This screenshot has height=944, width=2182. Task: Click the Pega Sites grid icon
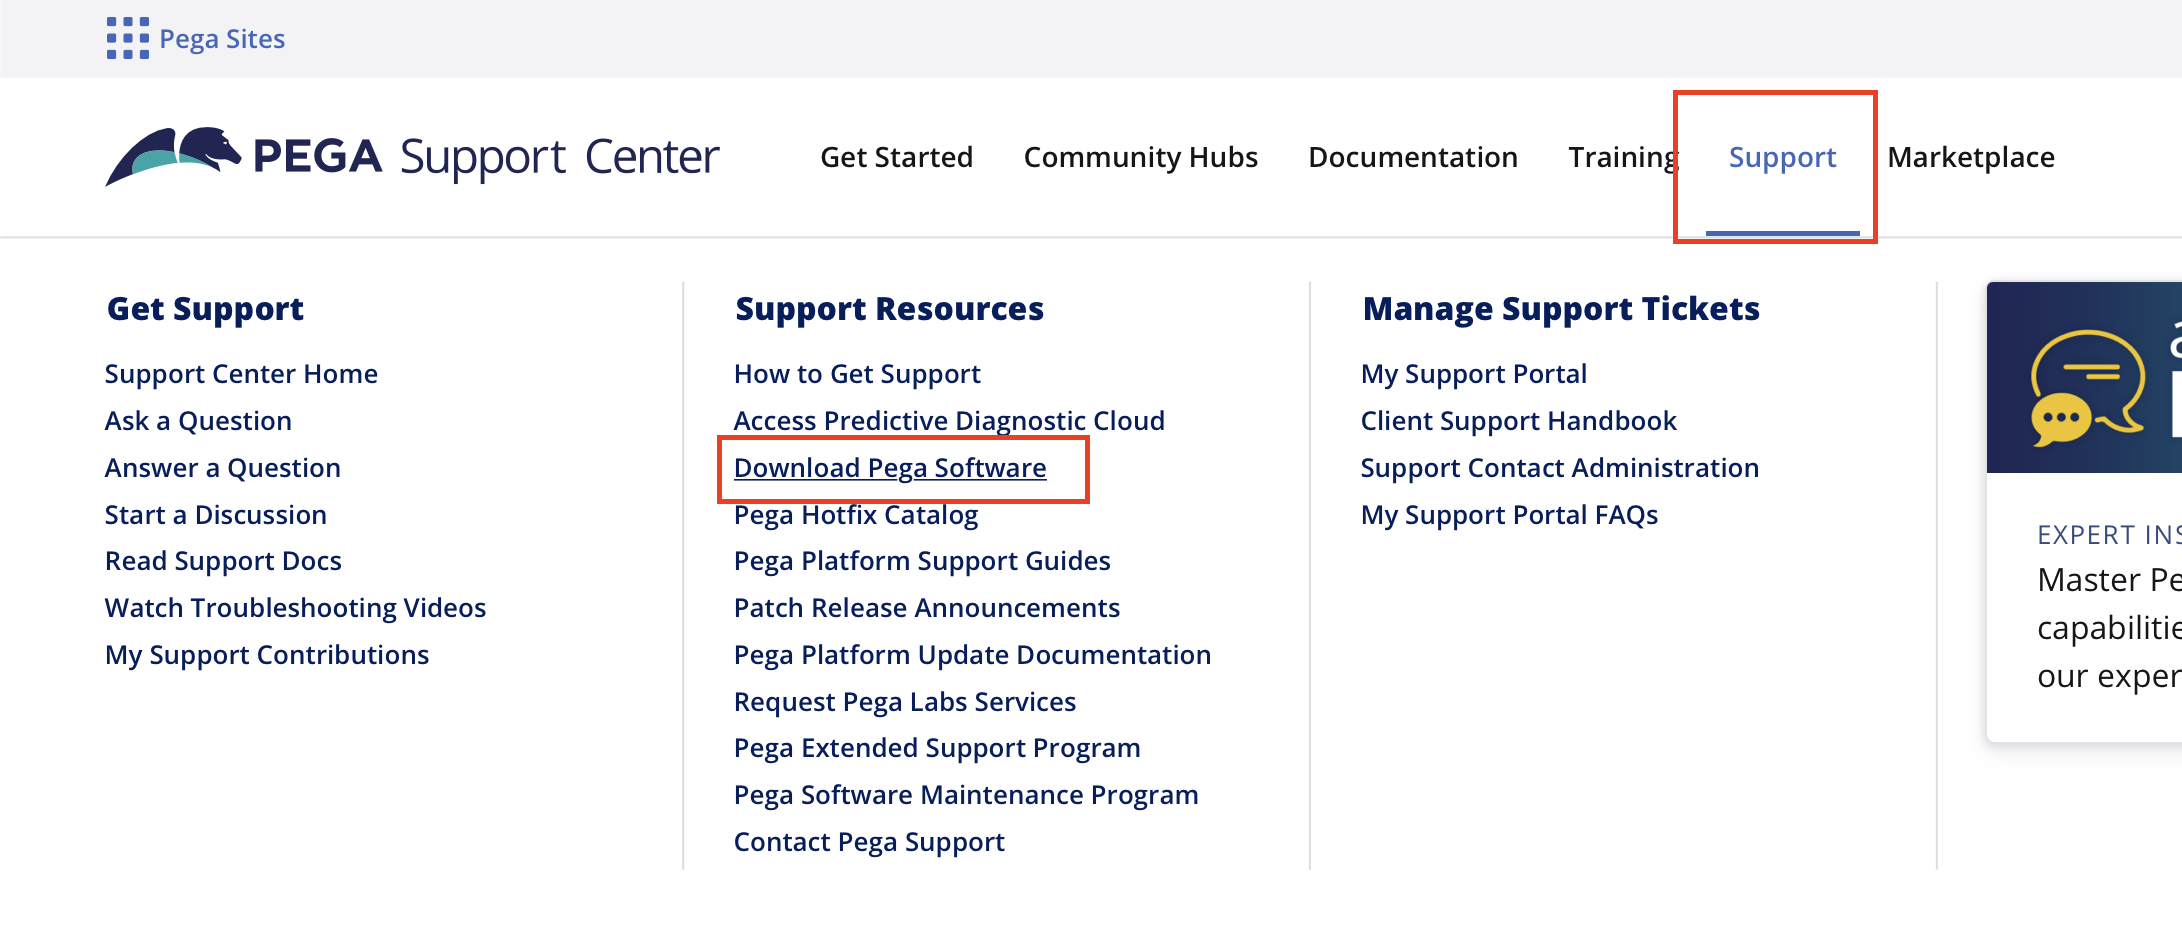127,38
